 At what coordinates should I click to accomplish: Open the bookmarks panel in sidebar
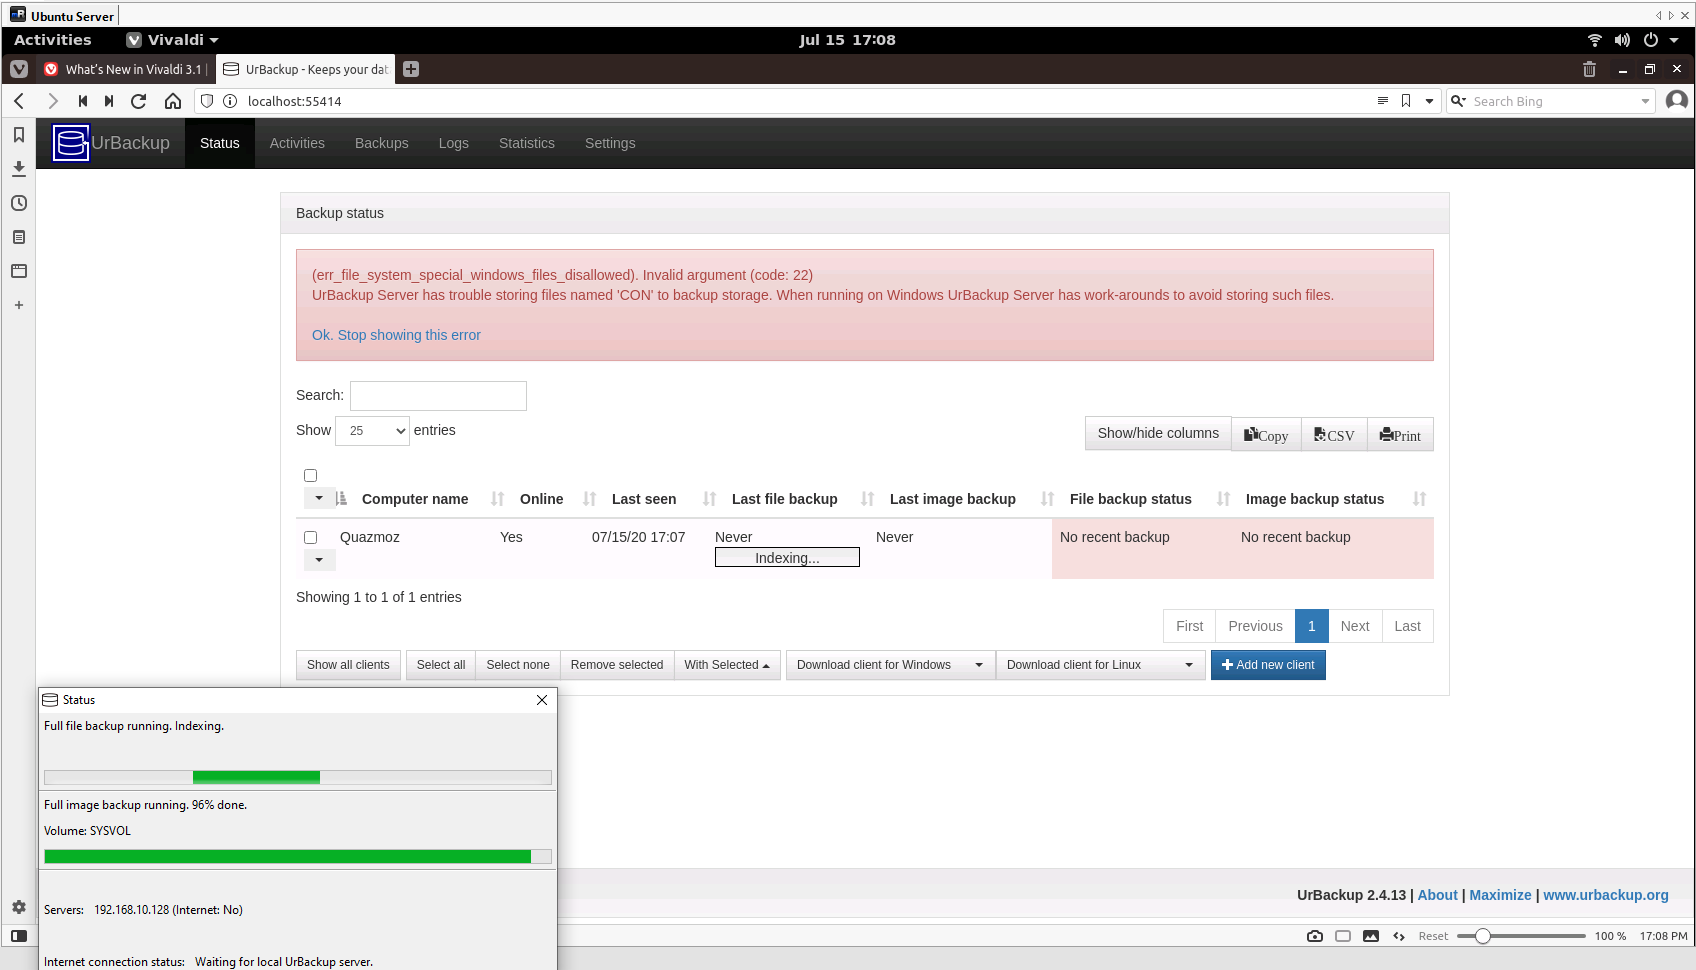point(18,135)
